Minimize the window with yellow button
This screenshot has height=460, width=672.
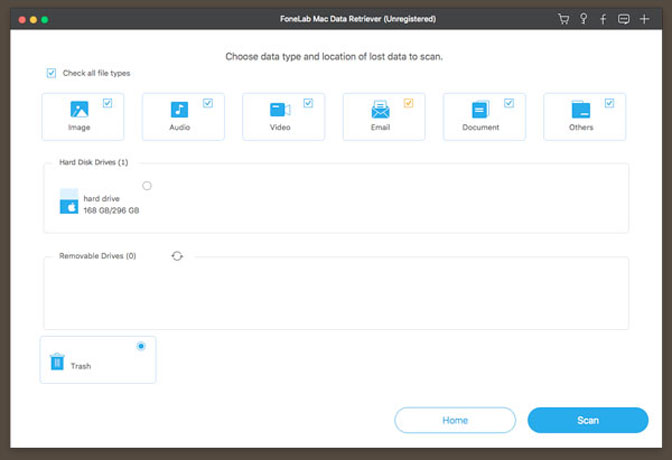(33, 20)
